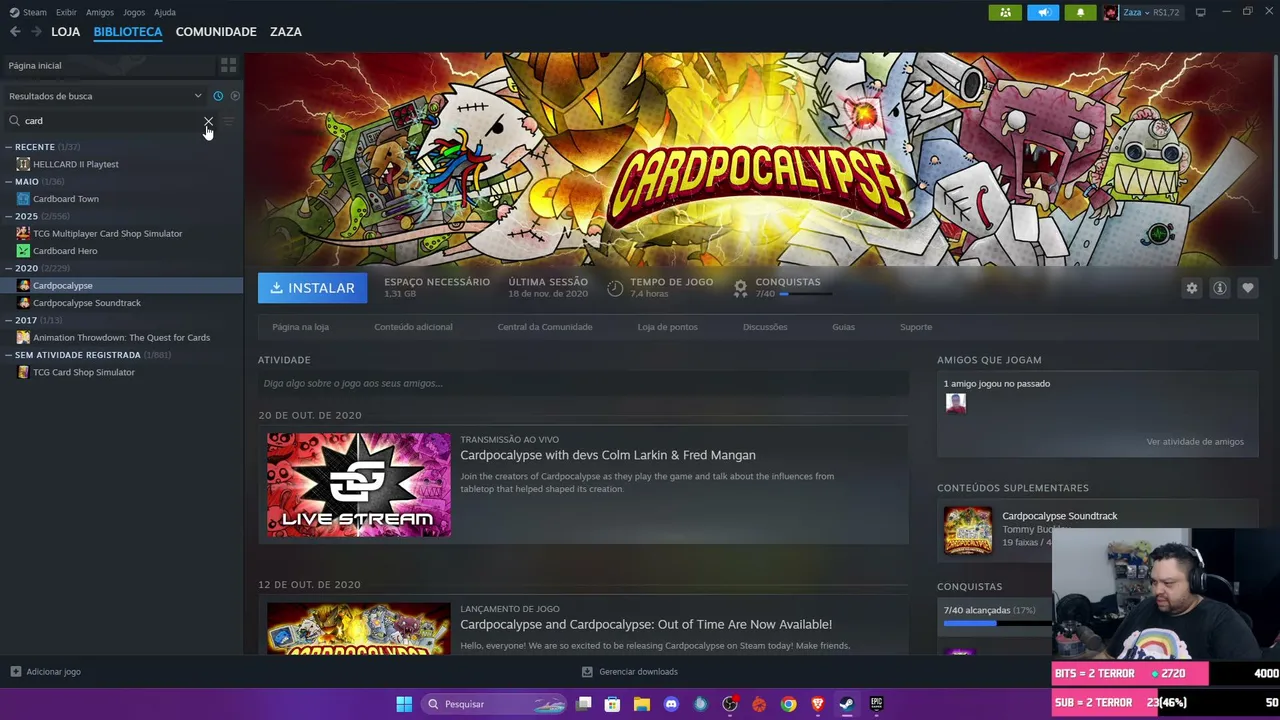Open the Amigos menu

point(100,12)
